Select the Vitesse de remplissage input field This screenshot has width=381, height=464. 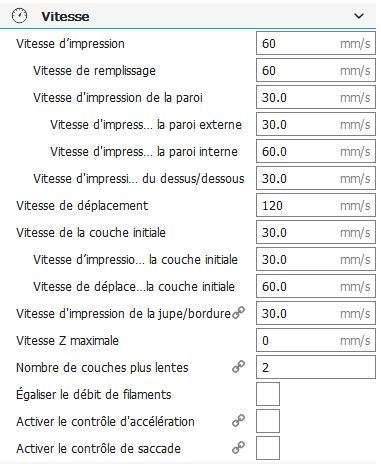point(316,70)
